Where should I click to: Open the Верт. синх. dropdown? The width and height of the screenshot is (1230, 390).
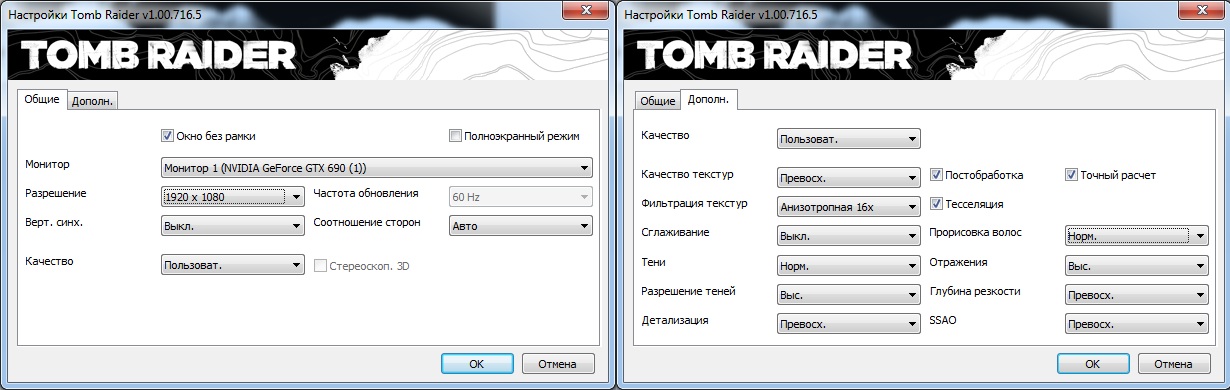coord(233,226)
